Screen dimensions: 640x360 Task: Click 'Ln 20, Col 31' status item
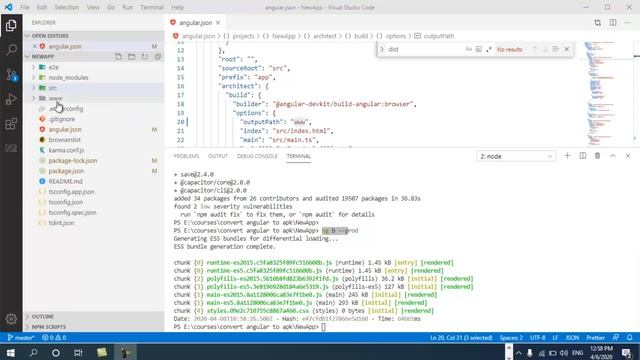(461, 338)
